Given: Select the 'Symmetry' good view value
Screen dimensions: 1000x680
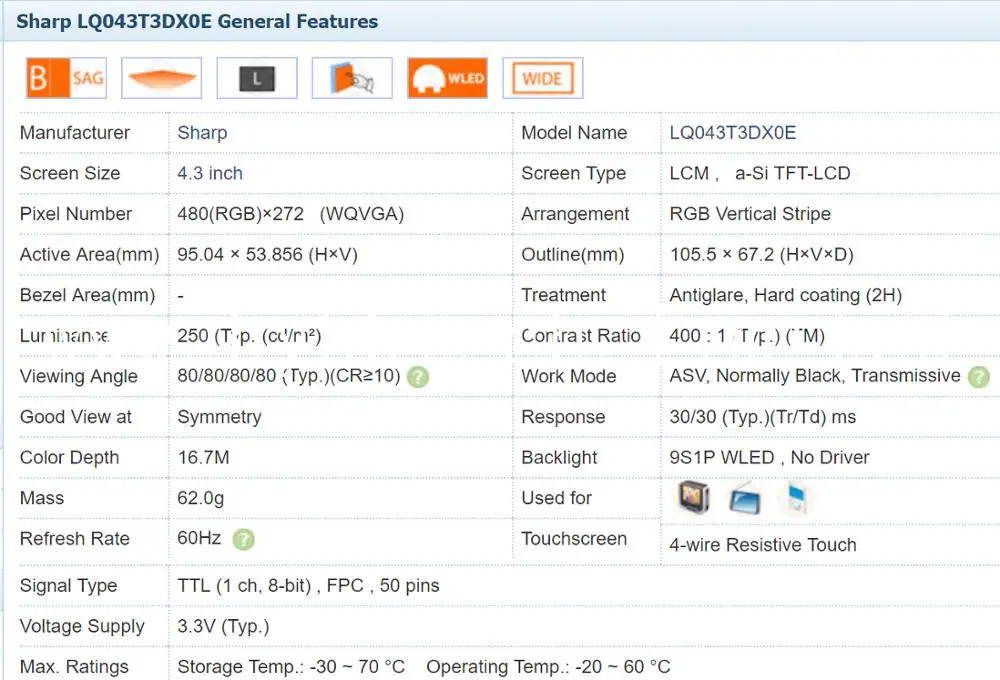Looking at the screenshot, I should tap(219, 417).
